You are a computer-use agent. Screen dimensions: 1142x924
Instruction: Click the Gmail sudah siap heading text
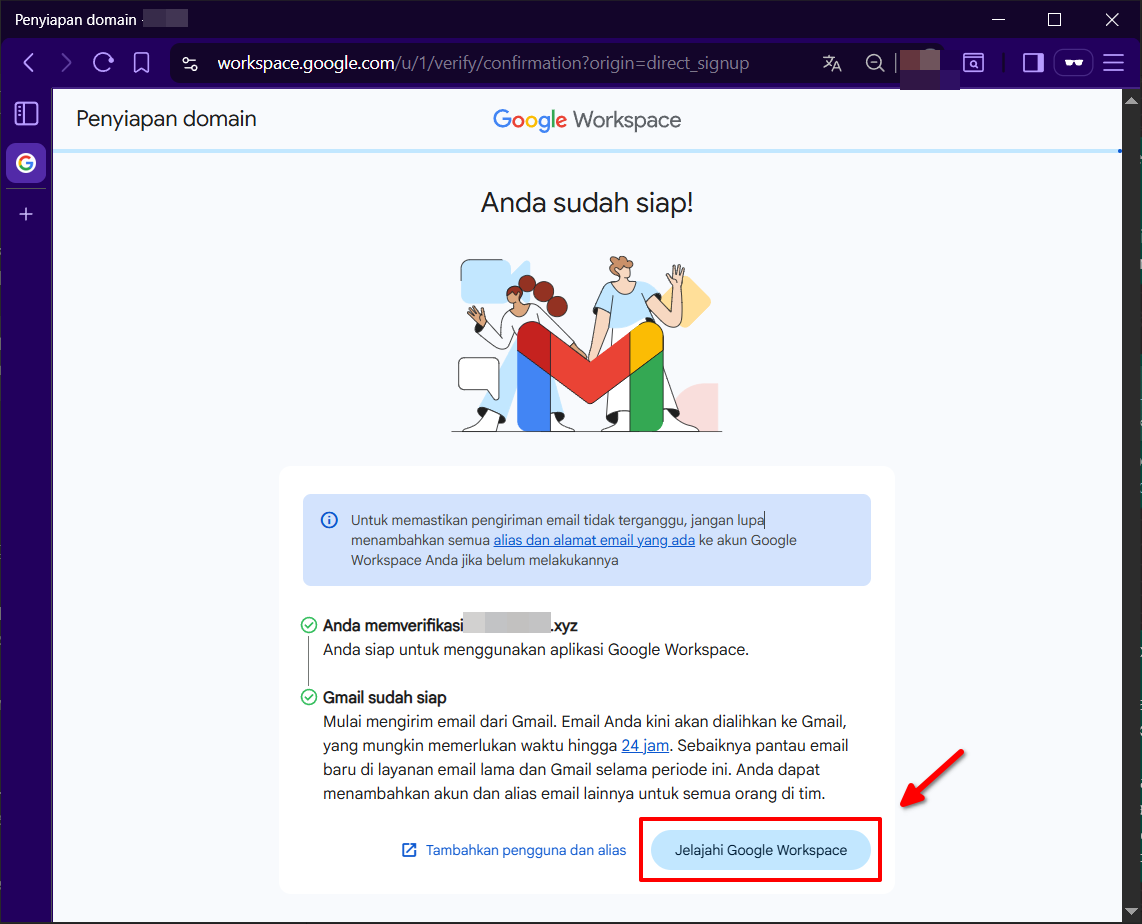(385, 698)
